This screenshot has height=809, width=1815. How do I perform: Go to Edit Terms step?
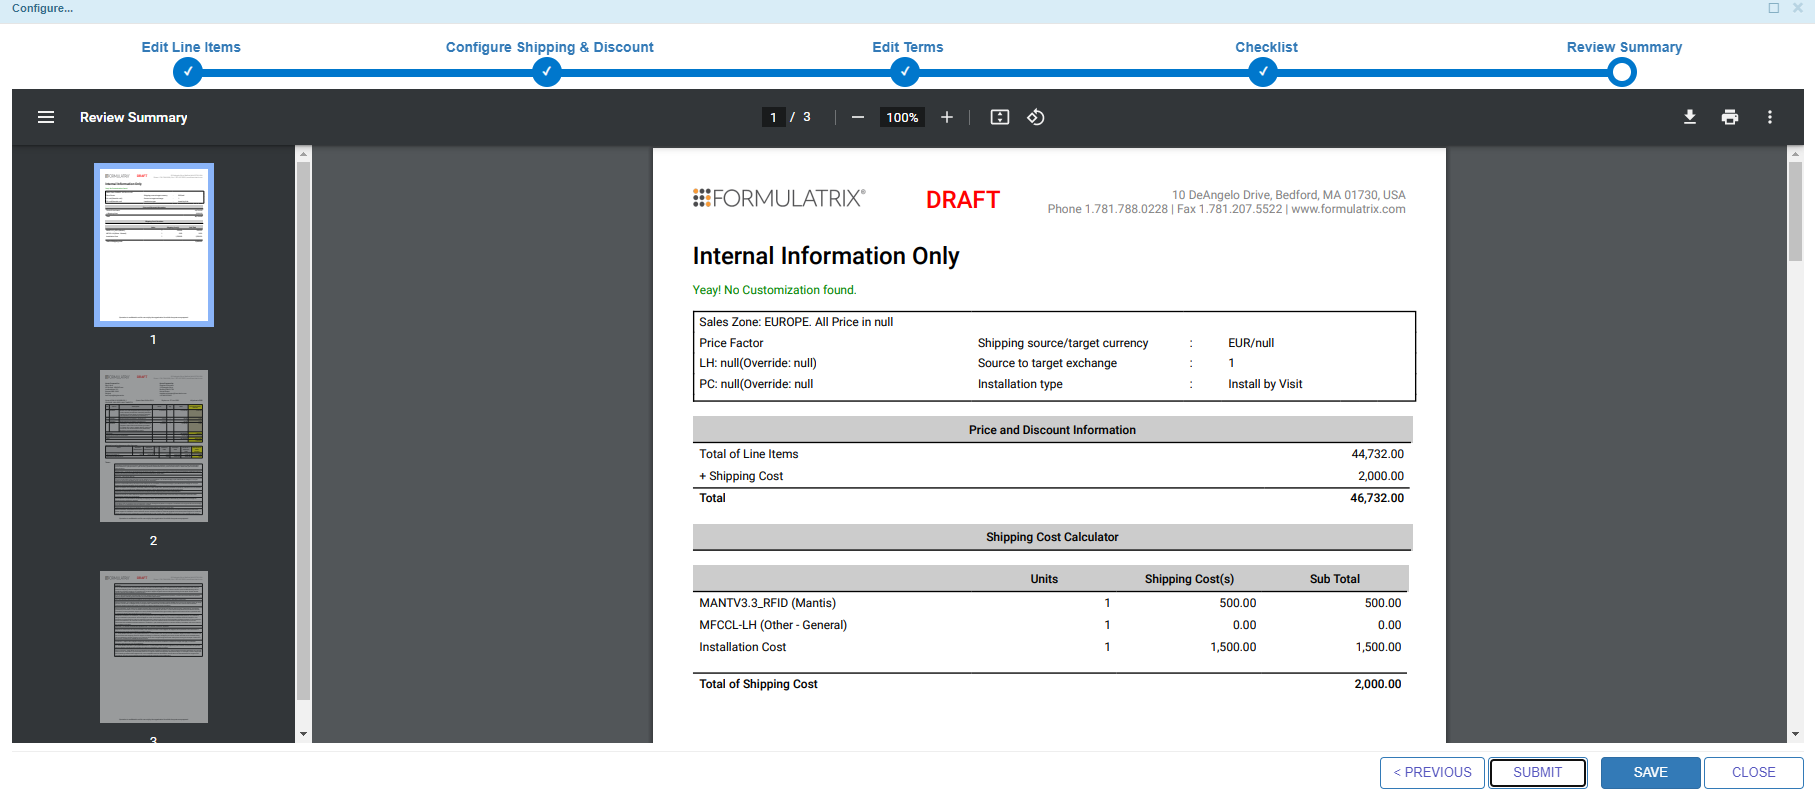tap(905, 72)
